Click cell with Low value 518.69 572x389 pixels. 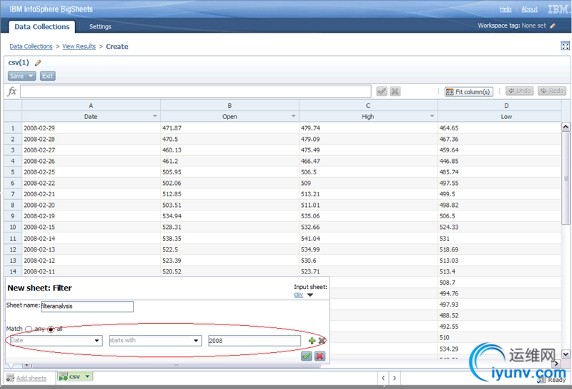(x=499, y=250)
